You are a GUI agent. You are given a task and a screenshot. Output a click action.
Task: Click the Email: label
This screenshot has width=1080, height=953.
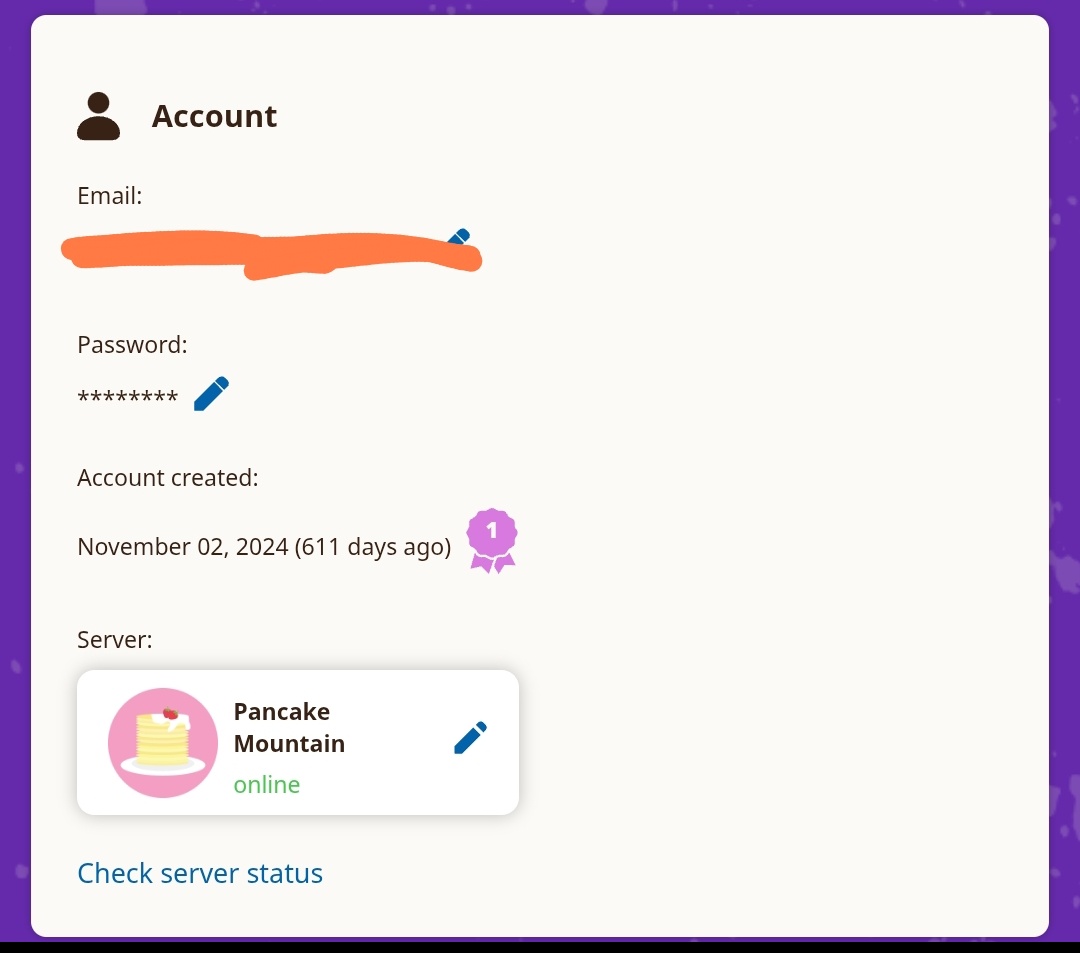(x=110, y=196)
